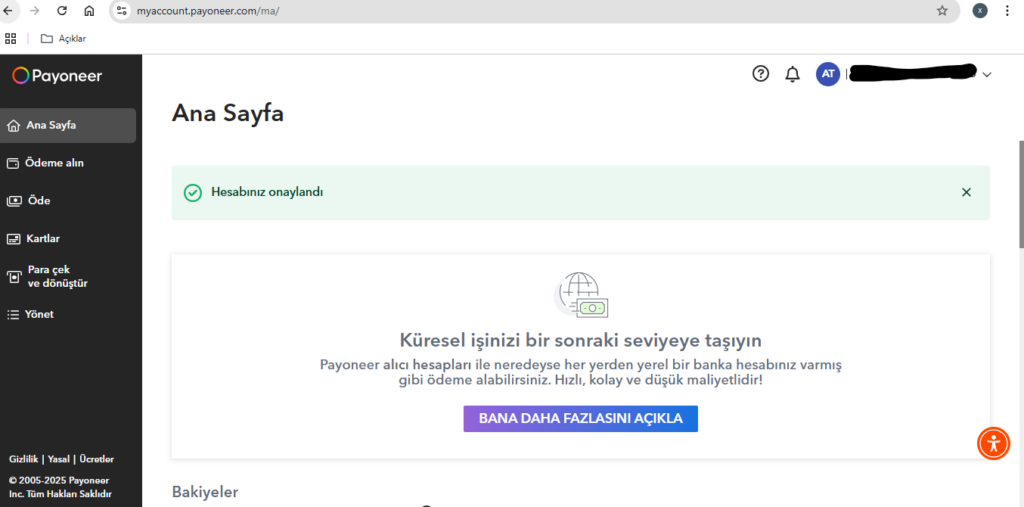
Task: Click the Küresel işinizi heading text
Action: pyautogui.click(x=581, y=340)
